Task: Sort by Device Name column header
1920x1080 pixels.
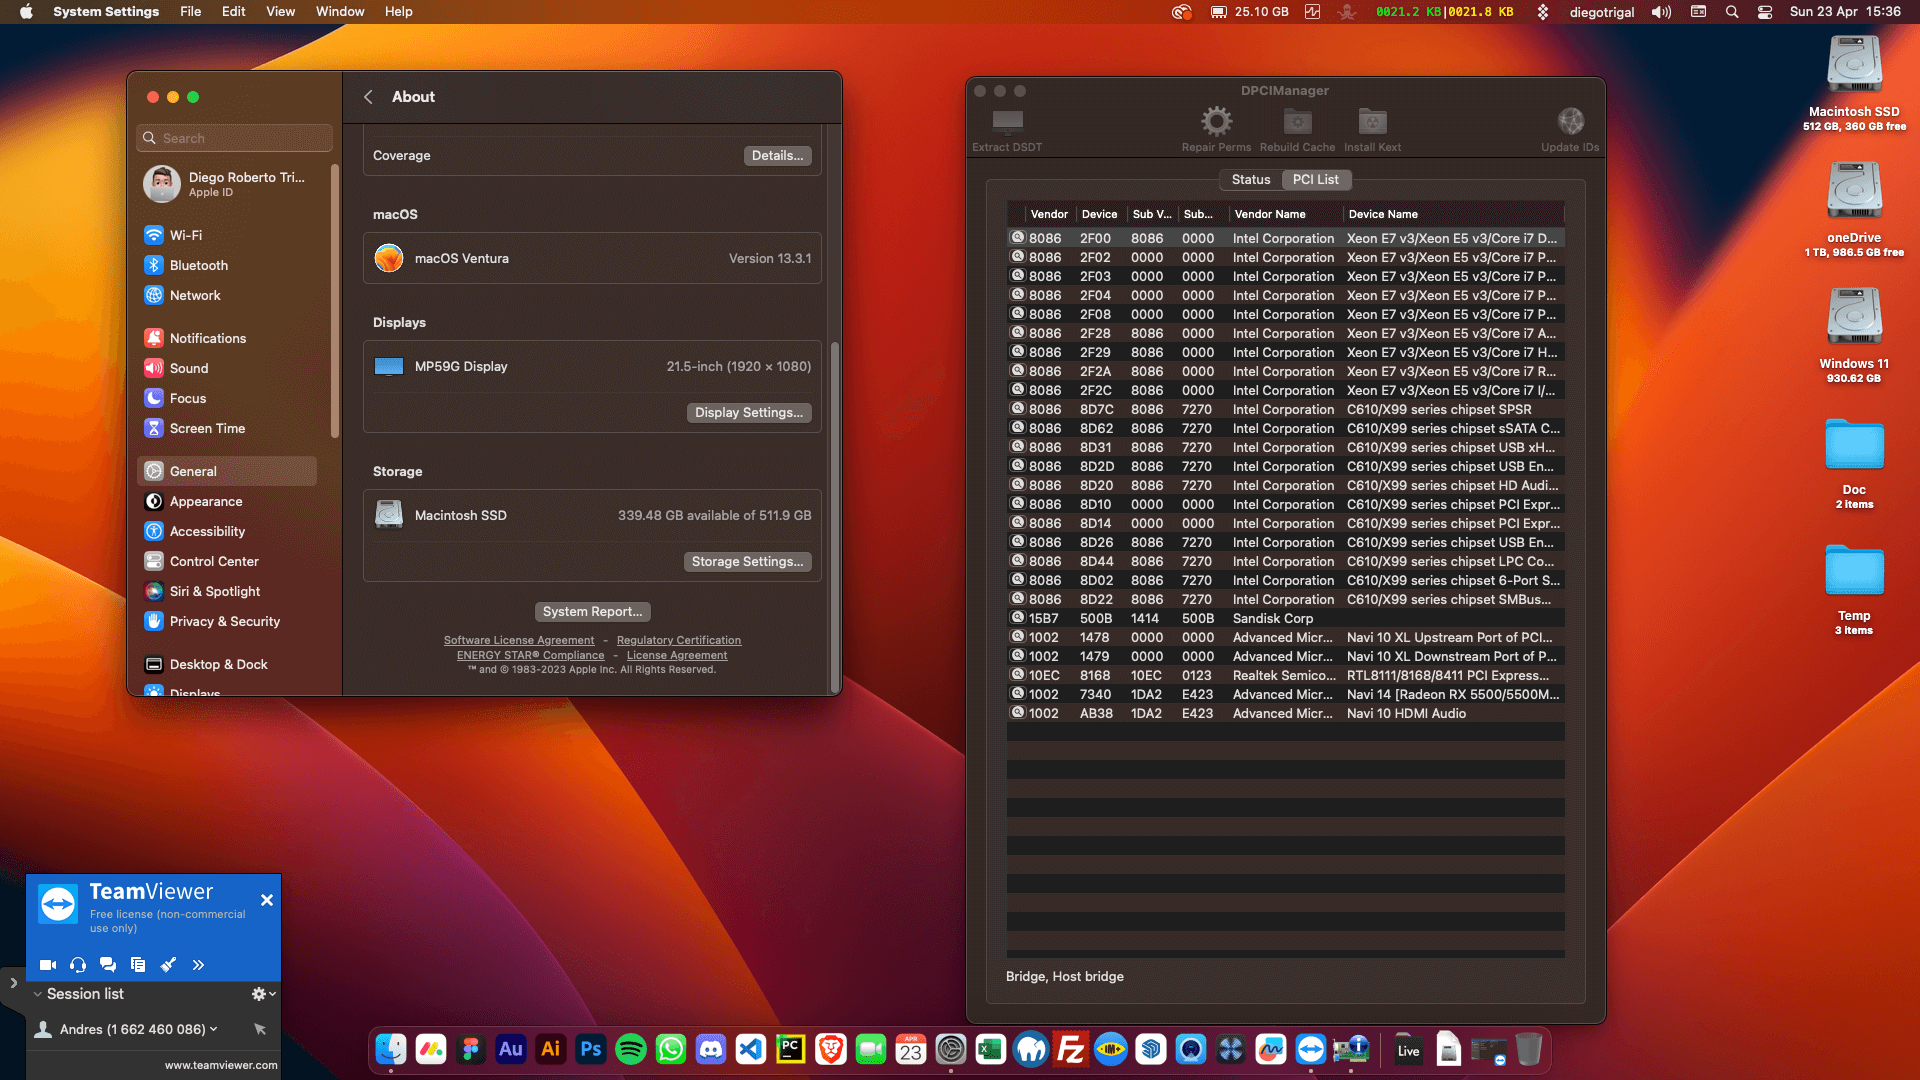Action: [x=1453, y=214]
